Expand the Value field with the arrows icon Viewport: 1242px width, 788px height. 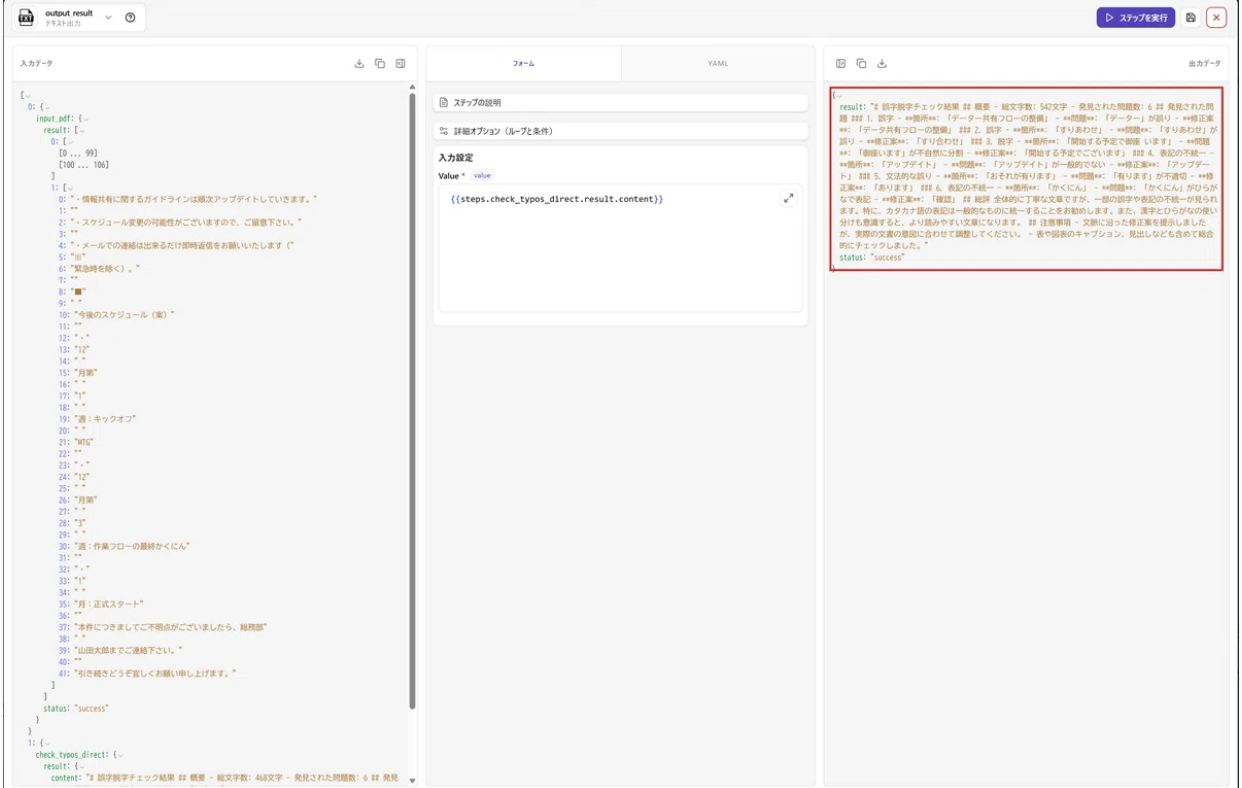click(788, 198)
